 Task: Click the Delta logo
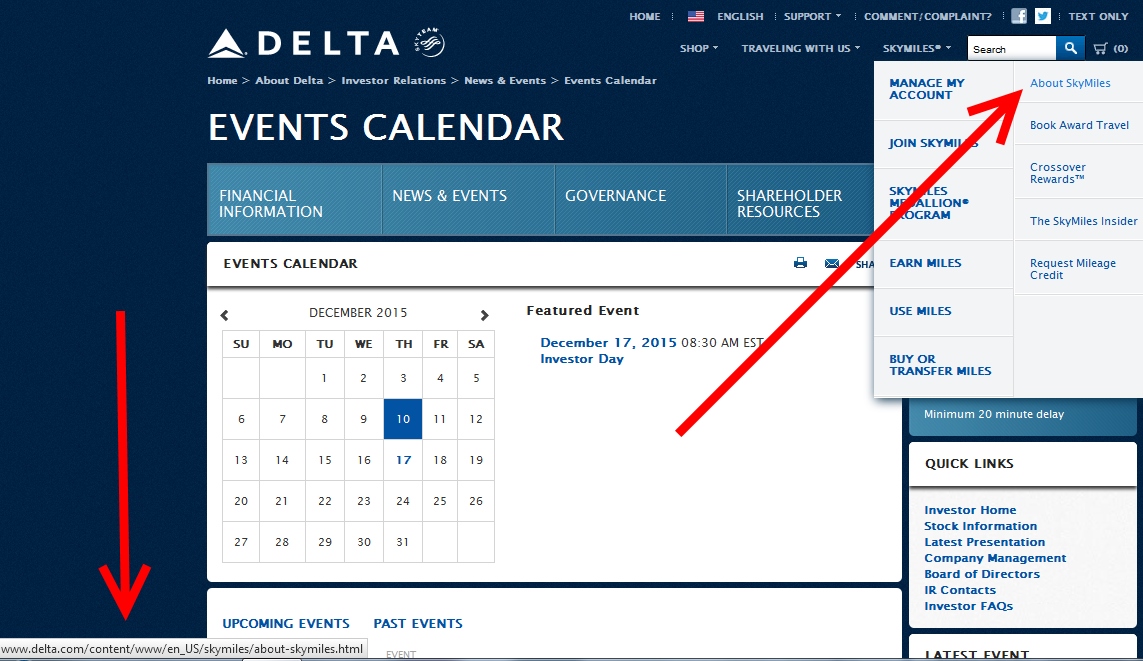[303, 44]
